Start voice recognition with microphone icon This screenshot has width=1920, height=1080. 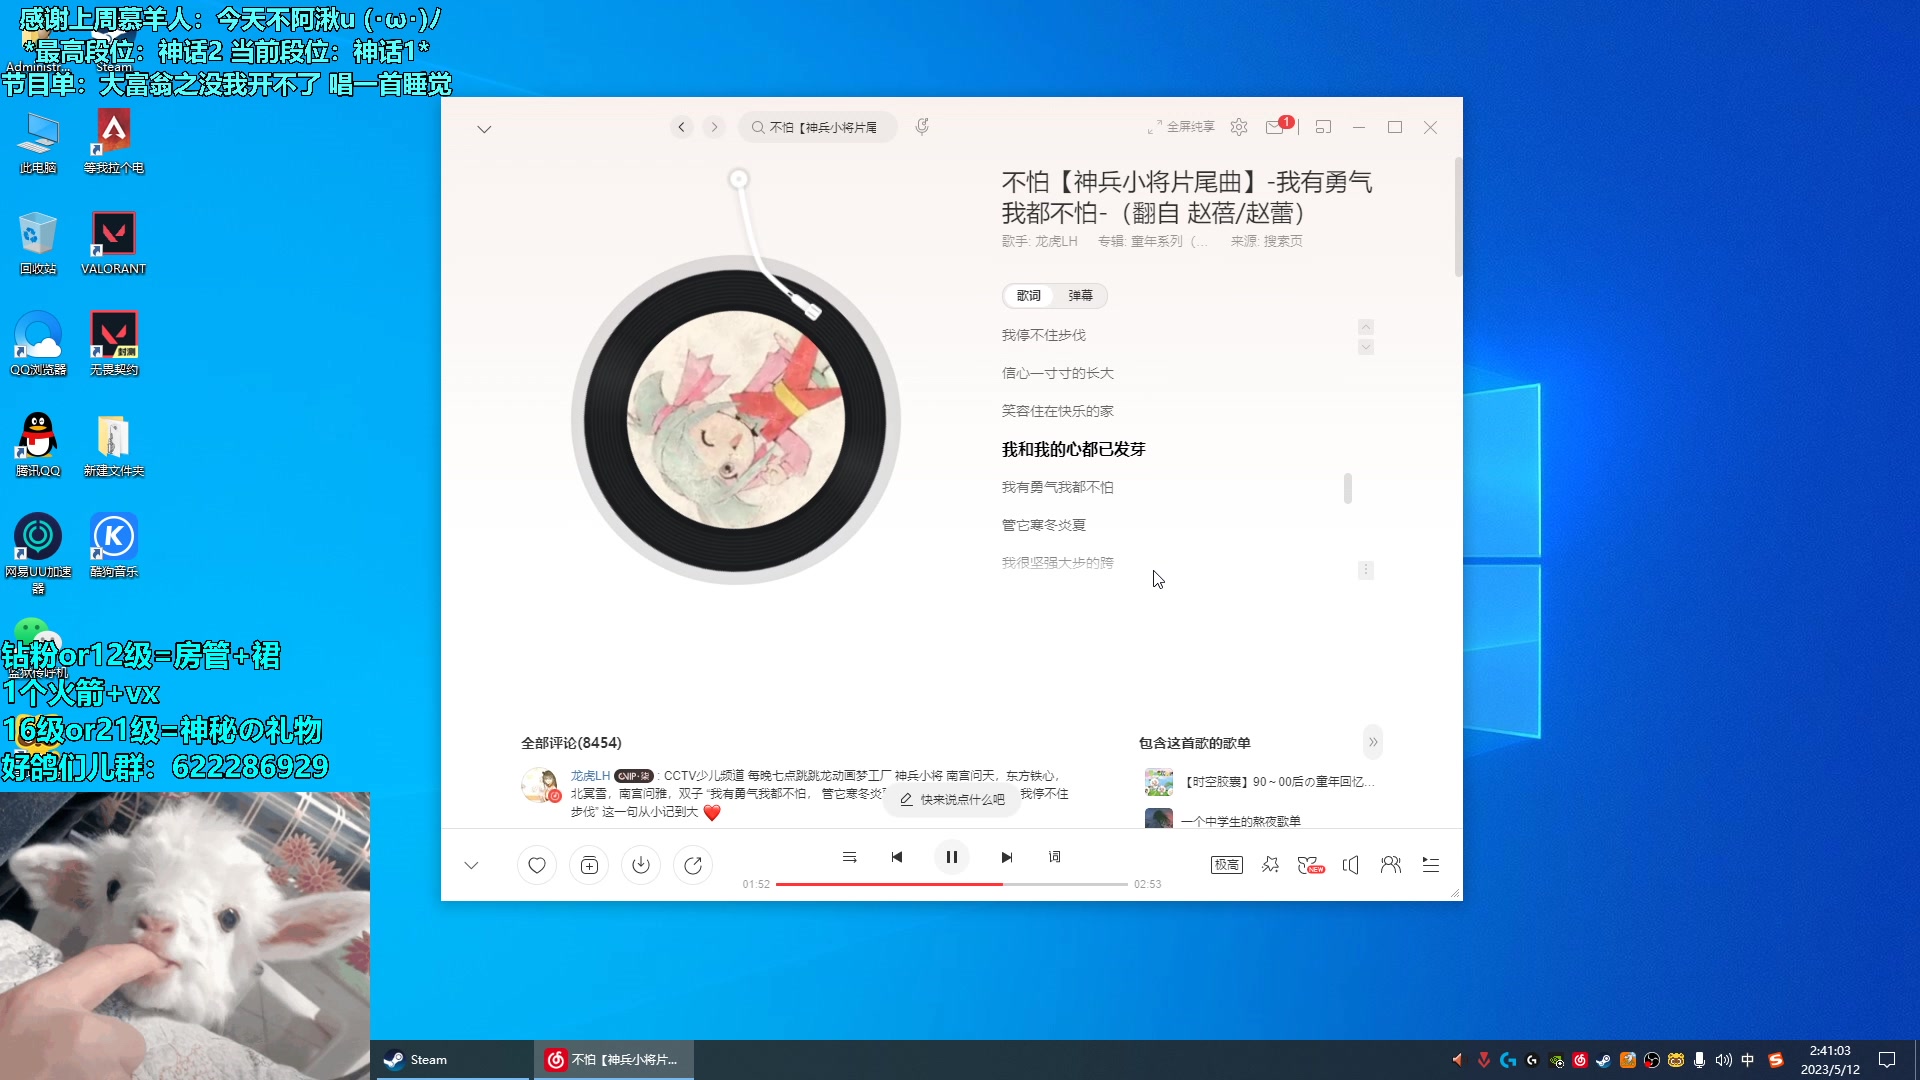click(x=922, y=126)
